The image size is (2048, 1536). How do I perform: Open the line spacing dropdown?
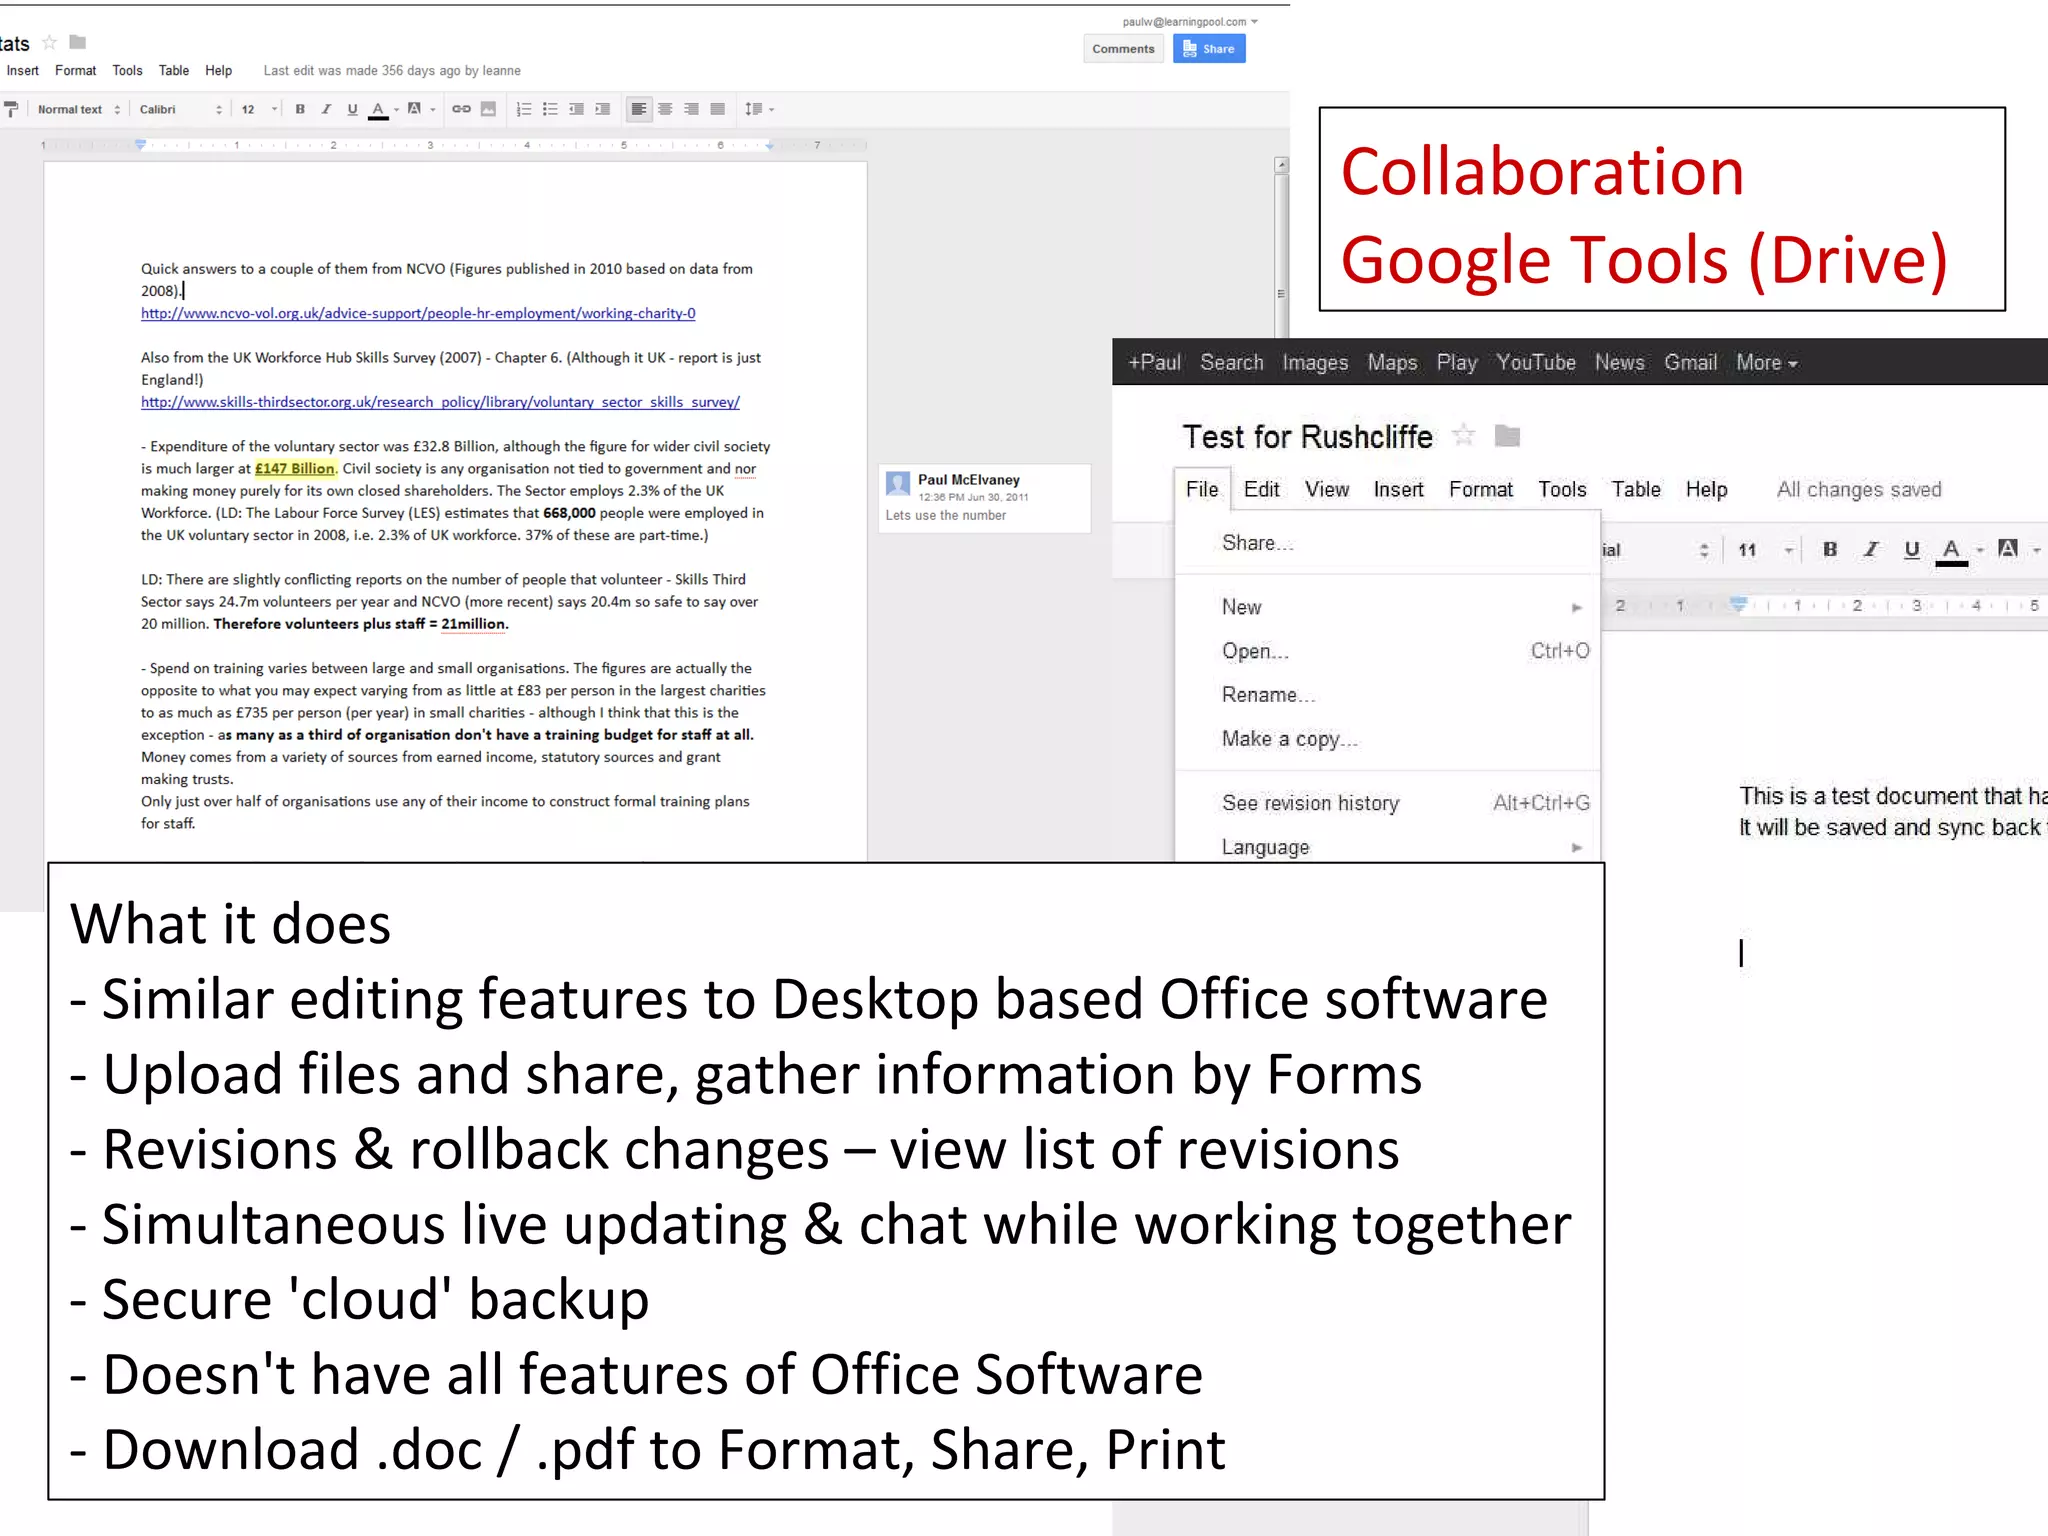point(759,109)
